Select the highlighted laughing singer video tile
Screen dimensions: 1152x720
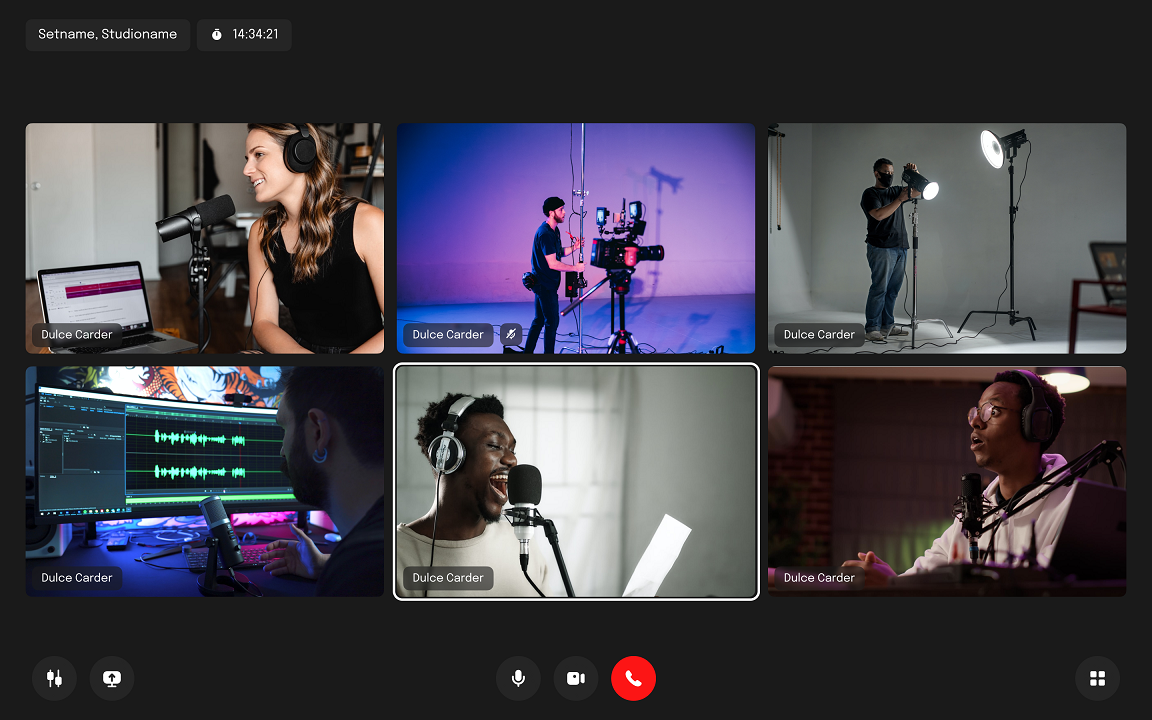click(576, 481)
